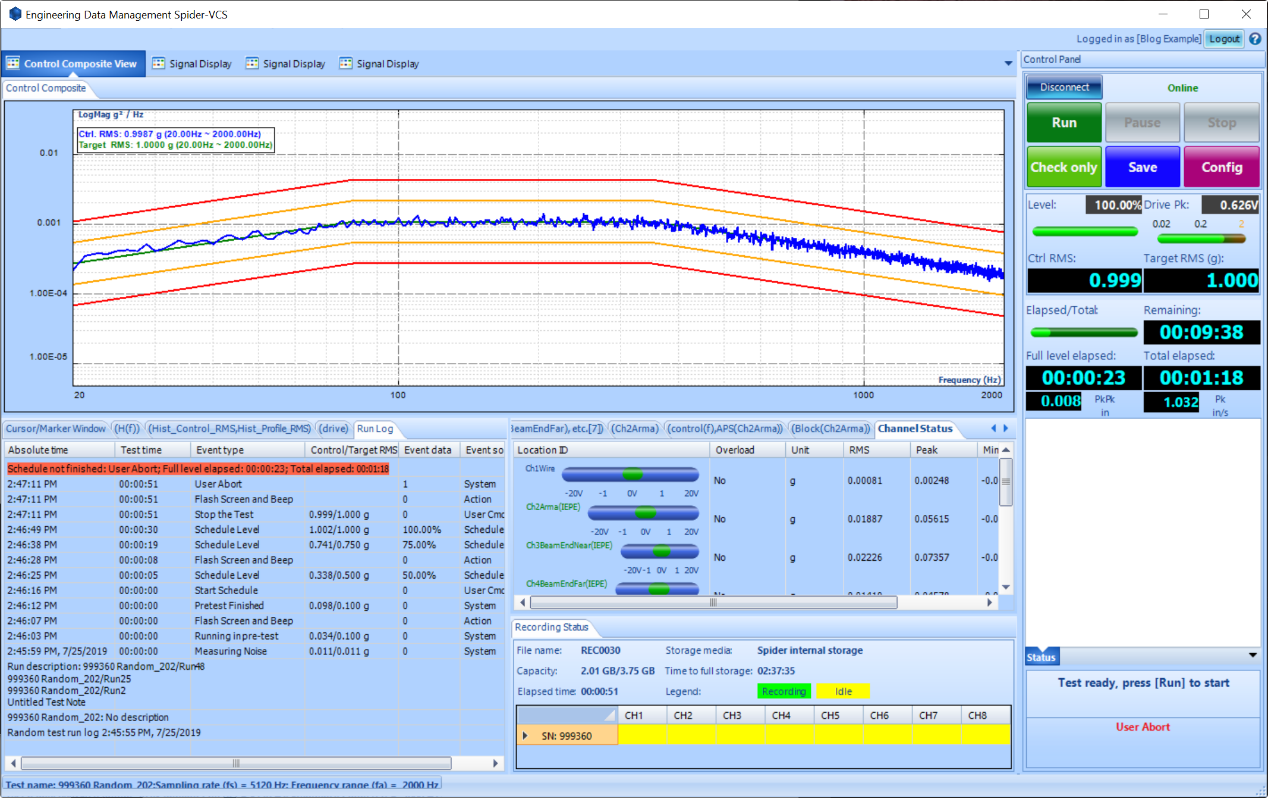Select the Channel Status tab

pyautogui.click(x=914, y=428)
